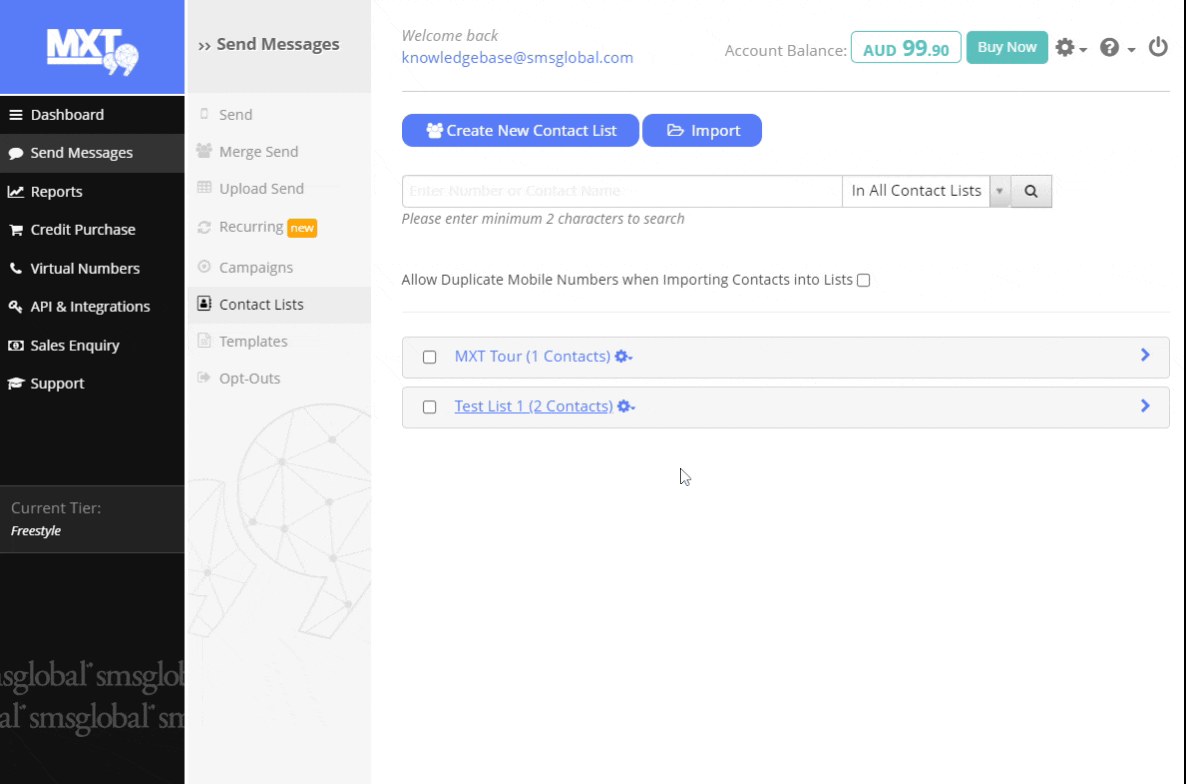1186x784 pixels.
Task: Click the Import button
Action: click(702, 131)
